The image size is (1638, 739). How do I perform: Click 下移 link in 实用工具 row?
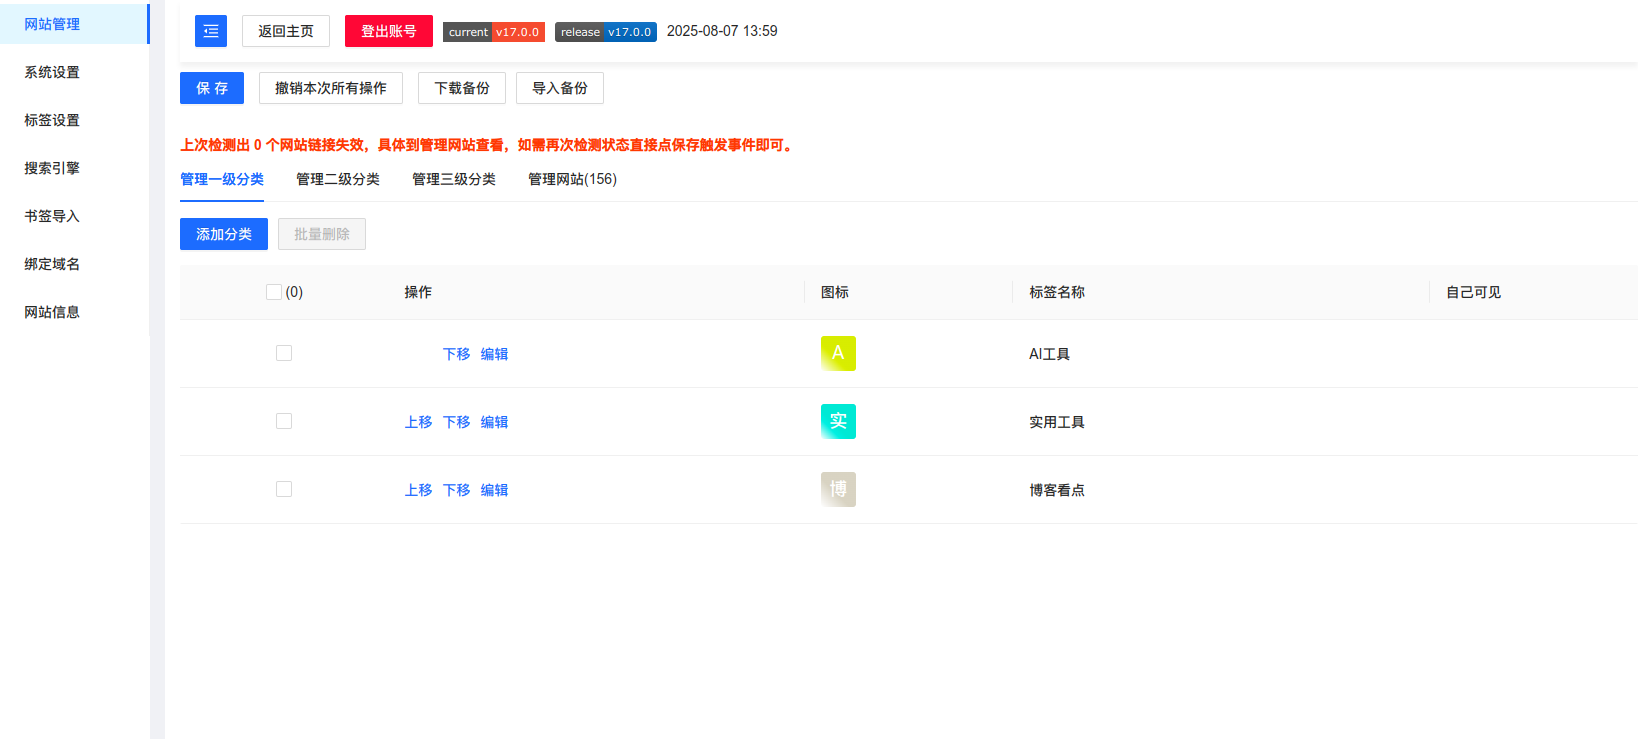(456, 422)
